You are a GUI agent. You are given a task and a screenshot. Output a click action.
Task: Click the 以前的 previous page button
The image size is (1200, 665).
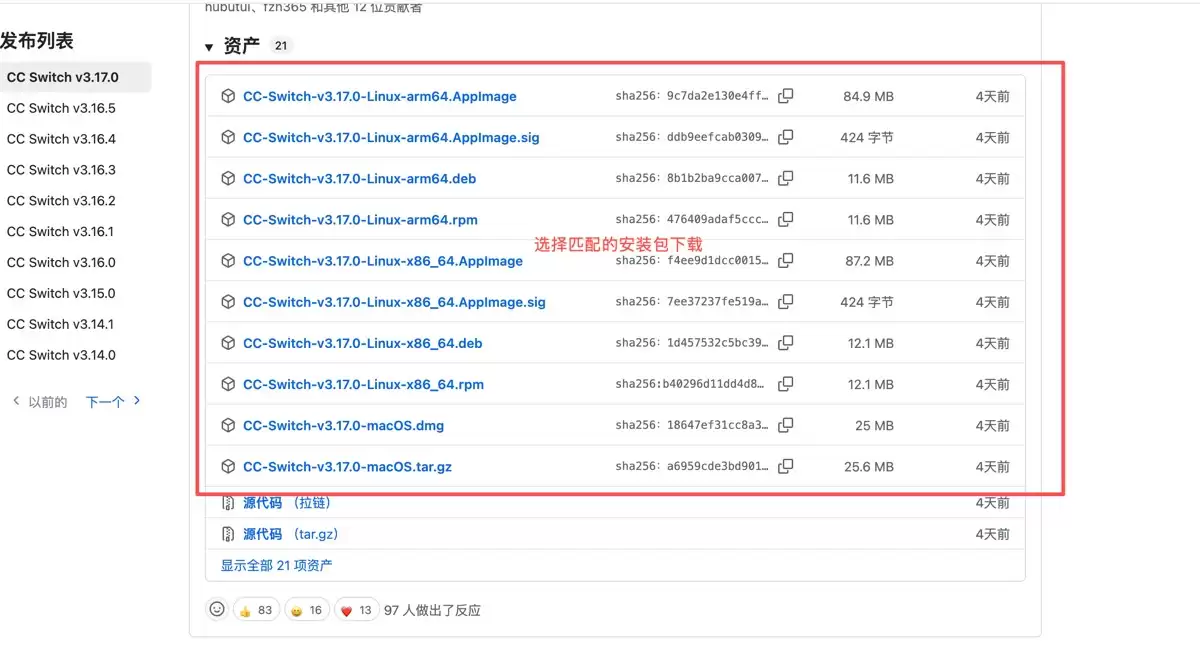click(x=40, y=401)
